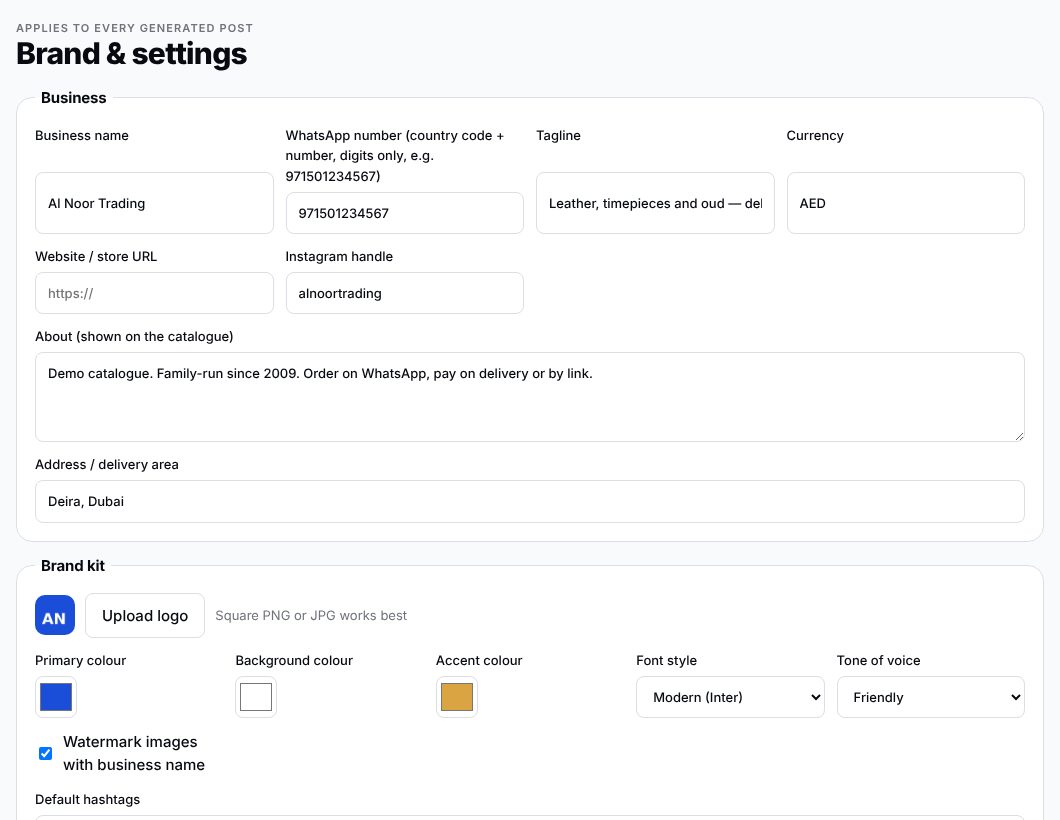Edit the Address / delivery area field

(530, 502)
